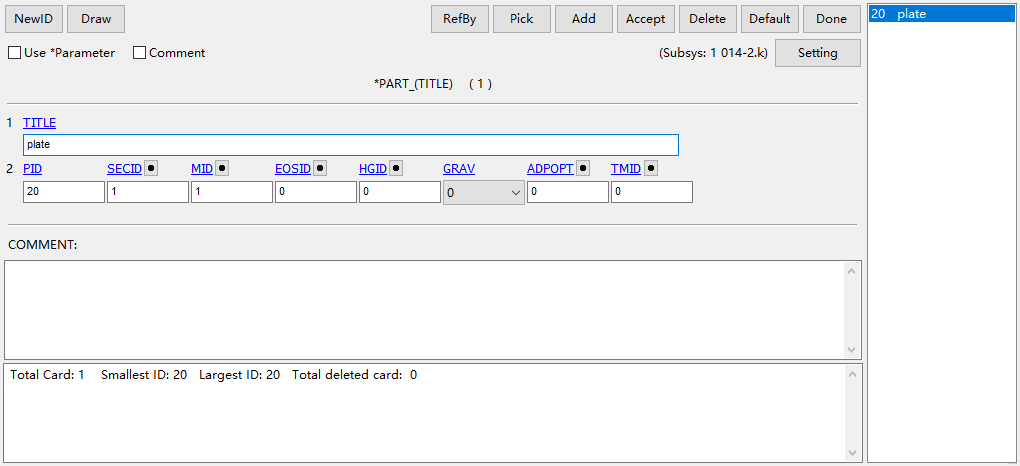Click the '*PART_(TITLE)' heading text
This screenshot has width=1020, height=466.
point(413,84)
